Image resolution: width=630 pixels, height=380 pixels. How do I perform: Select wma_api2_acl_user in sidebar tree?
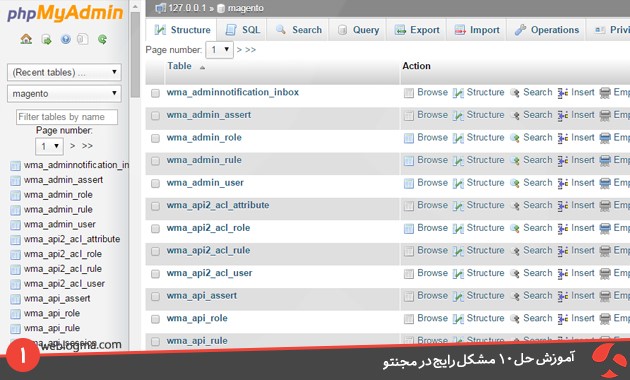(x=64, y=284)
